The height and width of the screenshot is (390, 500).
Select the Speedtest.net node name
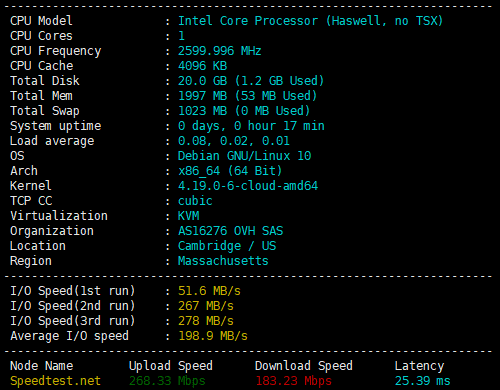(x=55, y=381)
